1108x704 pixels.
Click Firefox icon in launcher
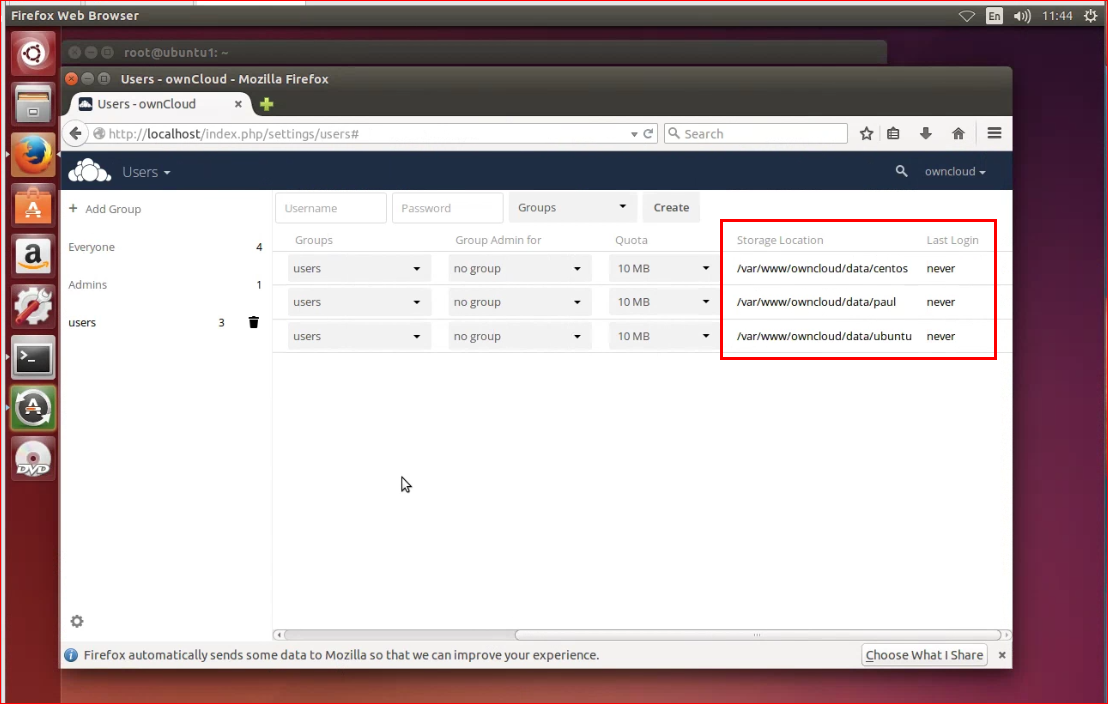coord(33,155)
